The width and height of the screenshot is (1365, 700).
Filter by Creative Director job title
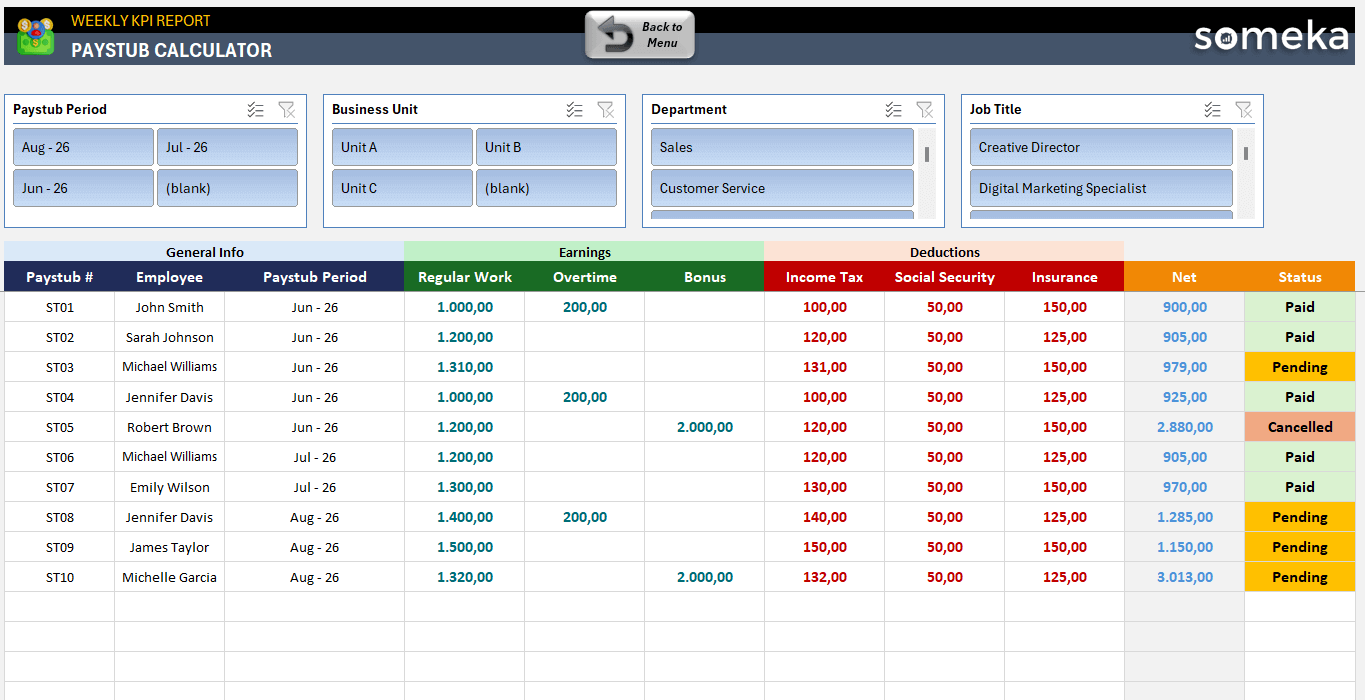pos(1100,147)
